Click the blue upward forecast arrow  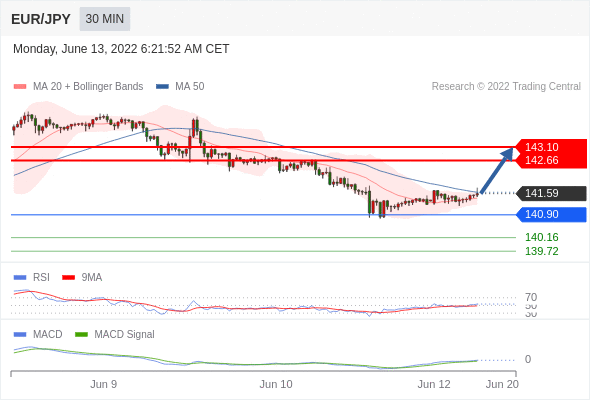497,170
